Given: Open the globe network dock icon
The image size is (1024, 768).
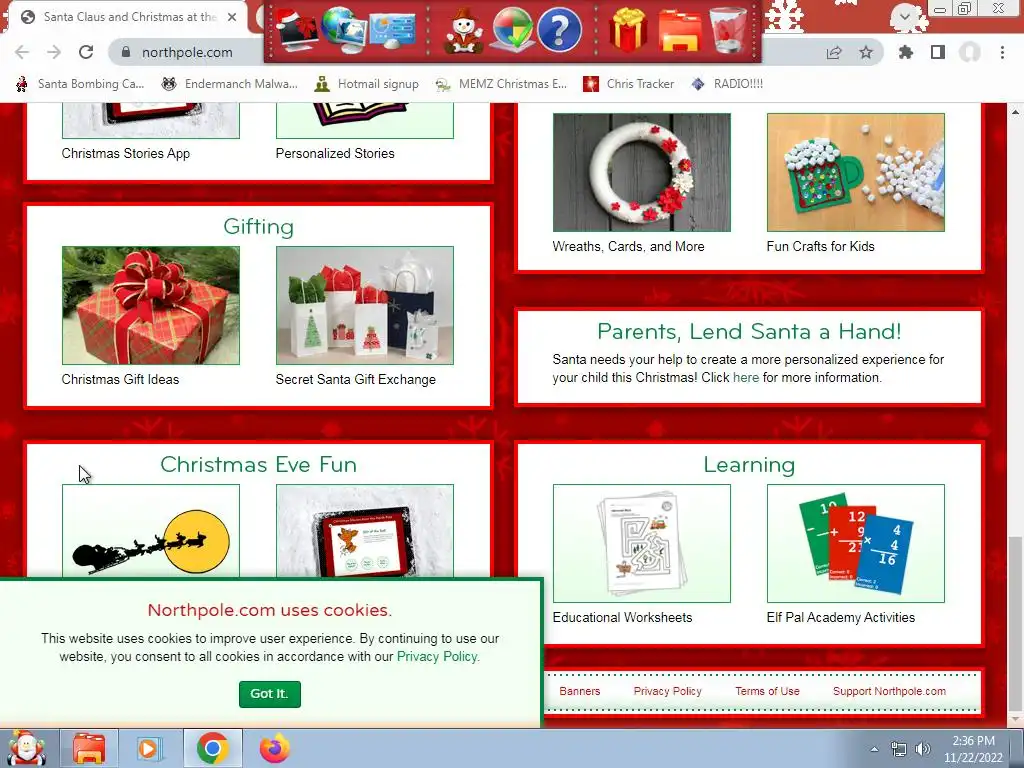Looking at the screenshot, I should (344, 29).
